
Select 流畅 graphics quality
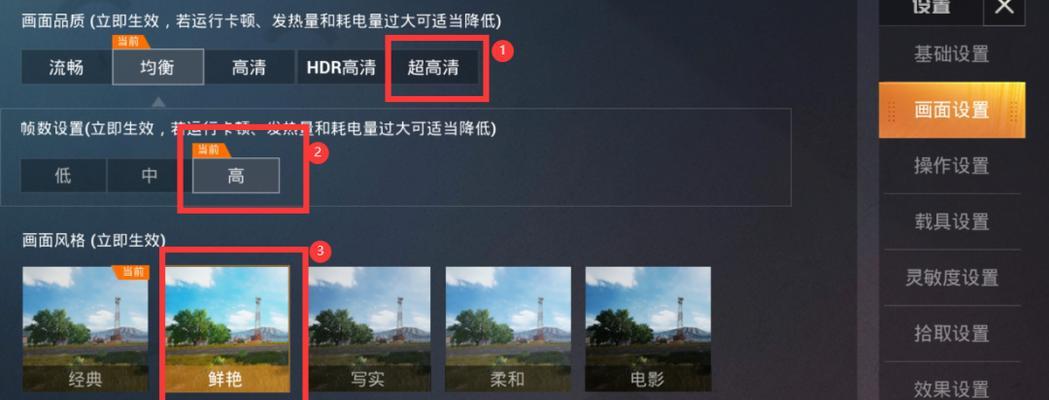[x=66, y=67]
